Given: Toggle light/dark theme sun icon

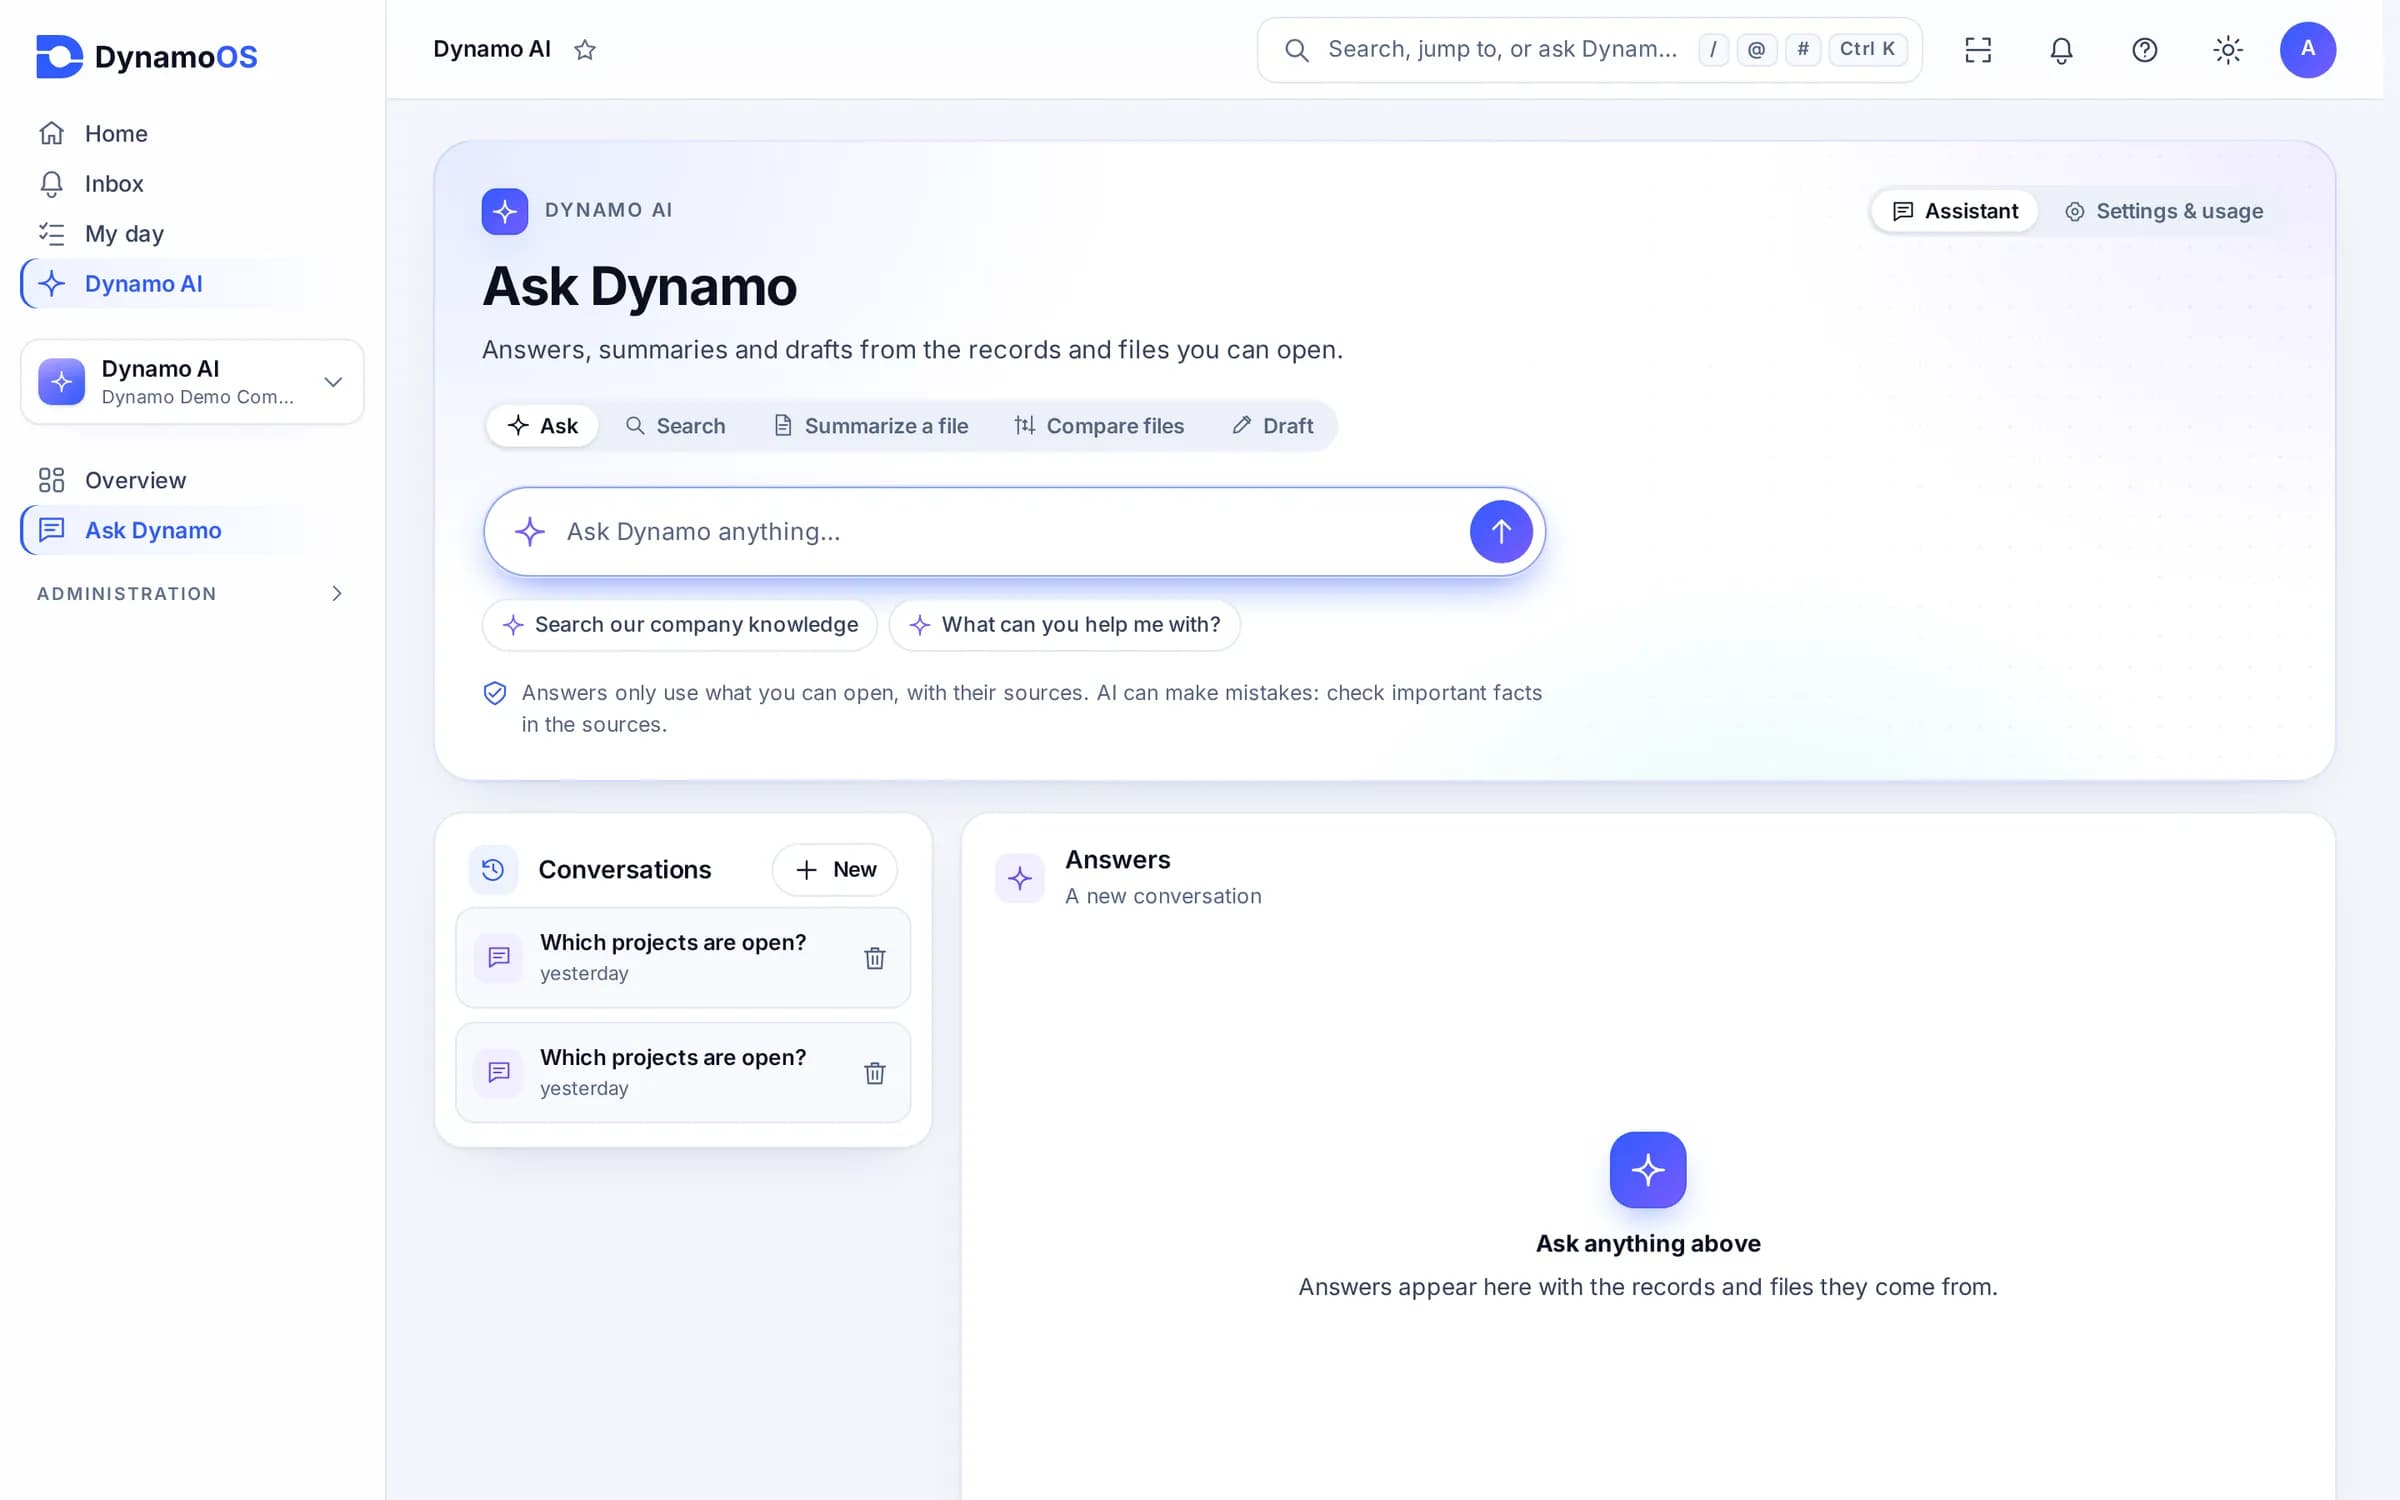Looking at the screenshot, I should pyautogui.click(x=2228, y=50).
